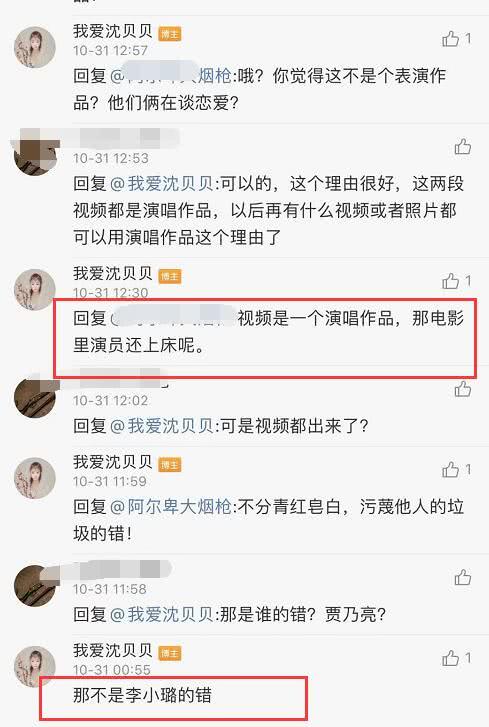The height and width of the screenshot is (727, 489).
Task: Open the @阿尔卑大烟枪 mention in 11:59 reply
Action: tap(170, 506)
